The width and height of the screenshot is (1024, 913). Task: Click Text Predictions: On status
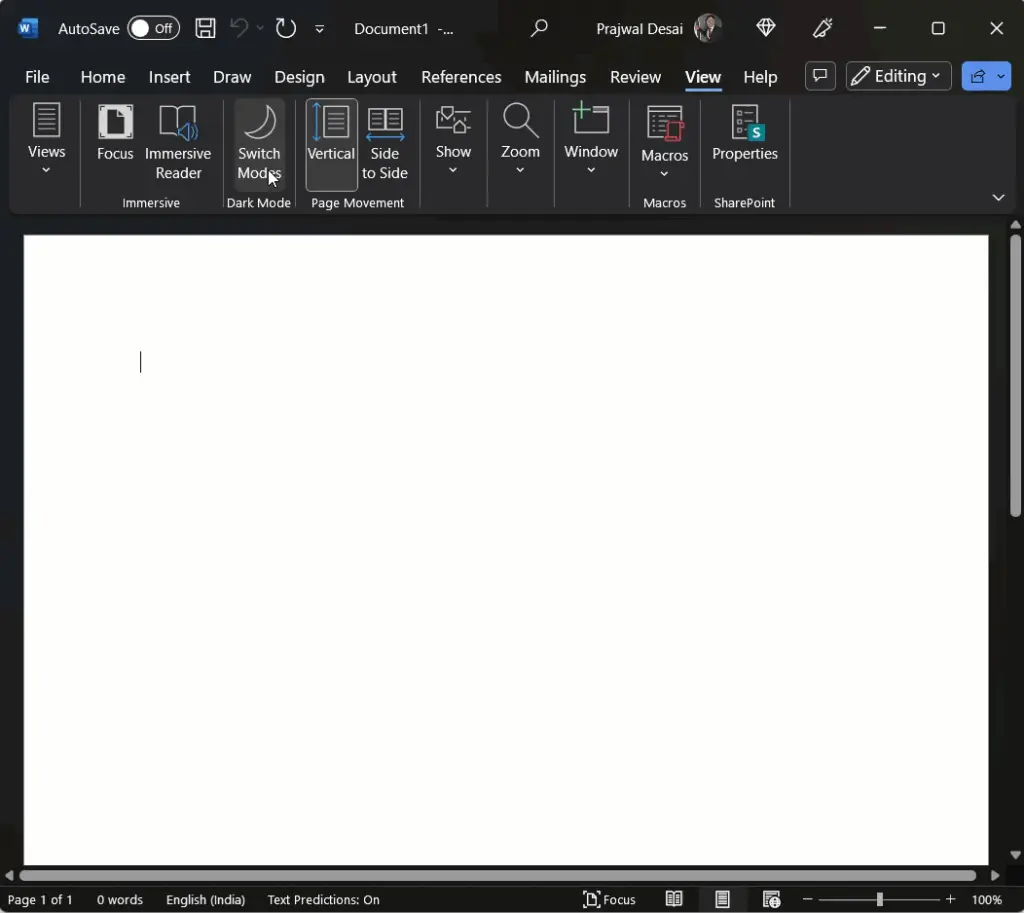[323, 899]
